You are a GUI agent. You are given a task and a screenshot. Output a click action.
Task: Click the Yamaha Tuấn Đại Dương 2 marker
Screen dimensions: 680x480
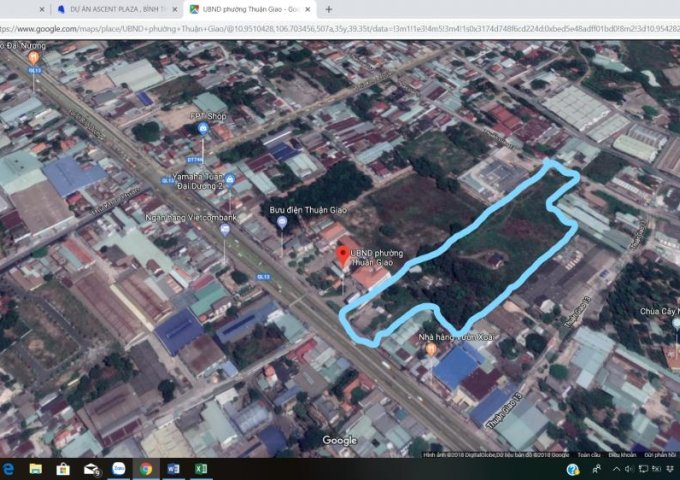coord(230,179)
